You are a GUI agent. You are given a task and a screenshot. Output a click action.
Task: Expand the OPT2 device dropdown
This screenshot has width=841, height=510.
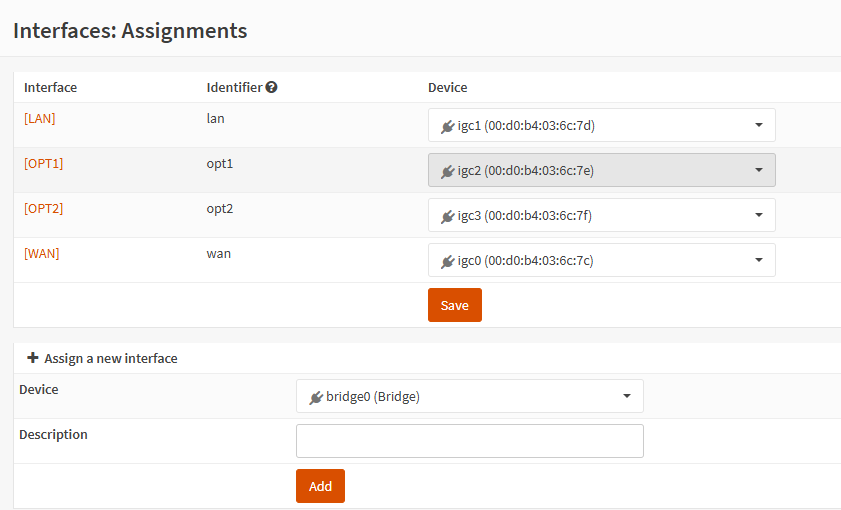601,216
